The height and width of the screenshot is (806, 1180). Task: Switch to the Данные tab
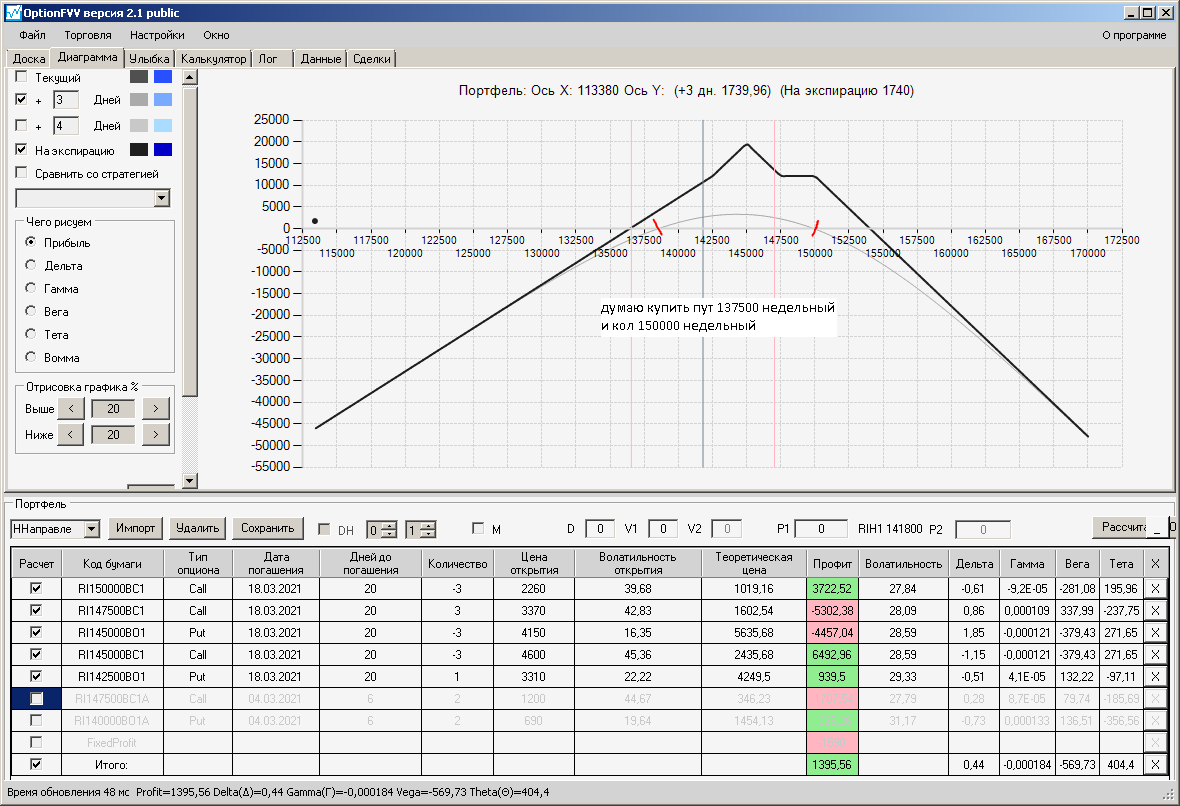click(321, 59)
